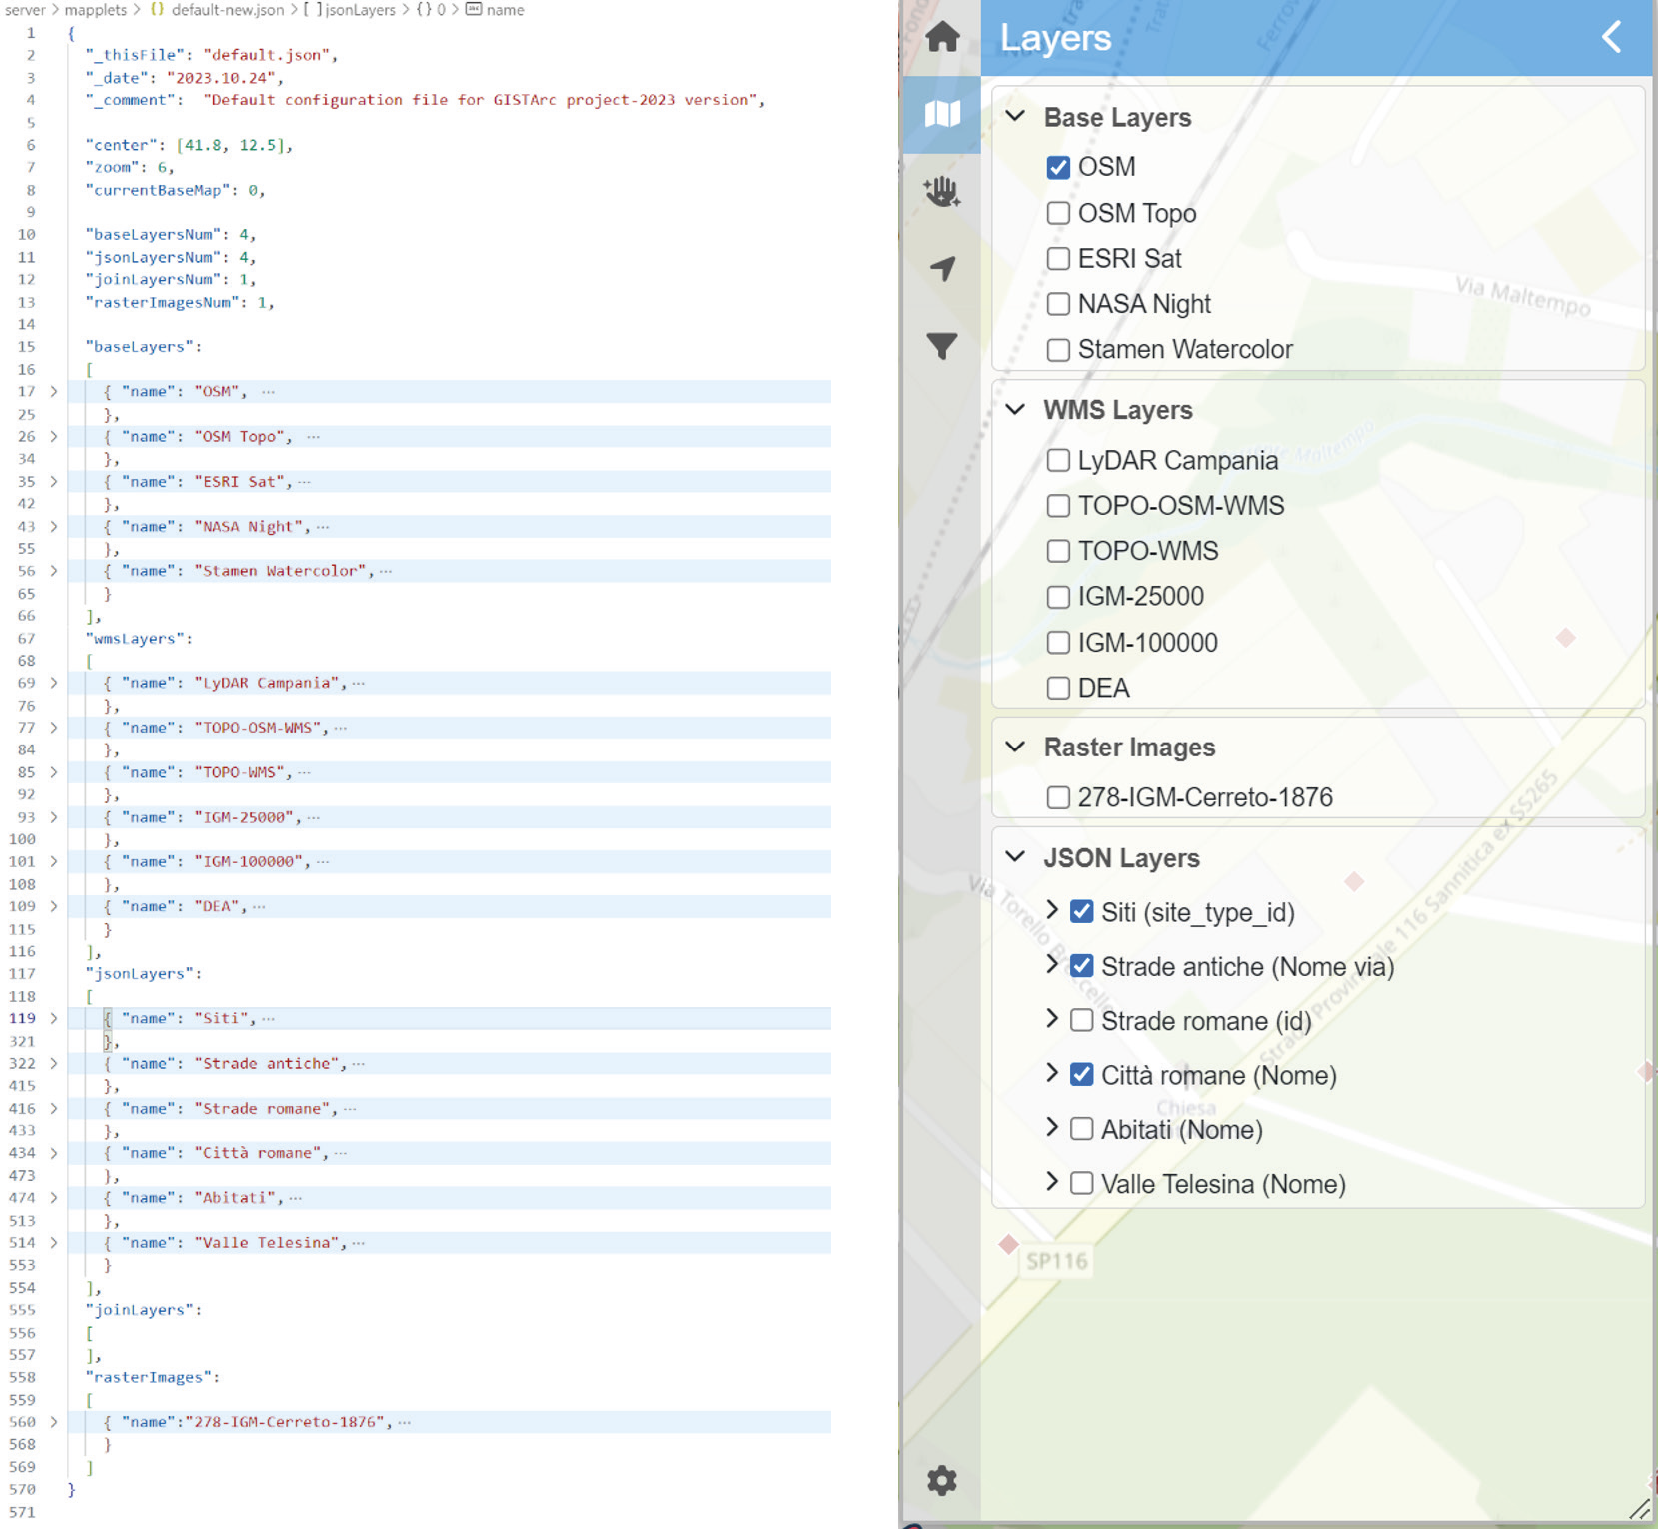Collapse the WMS Layers section

pos(1015,409)
